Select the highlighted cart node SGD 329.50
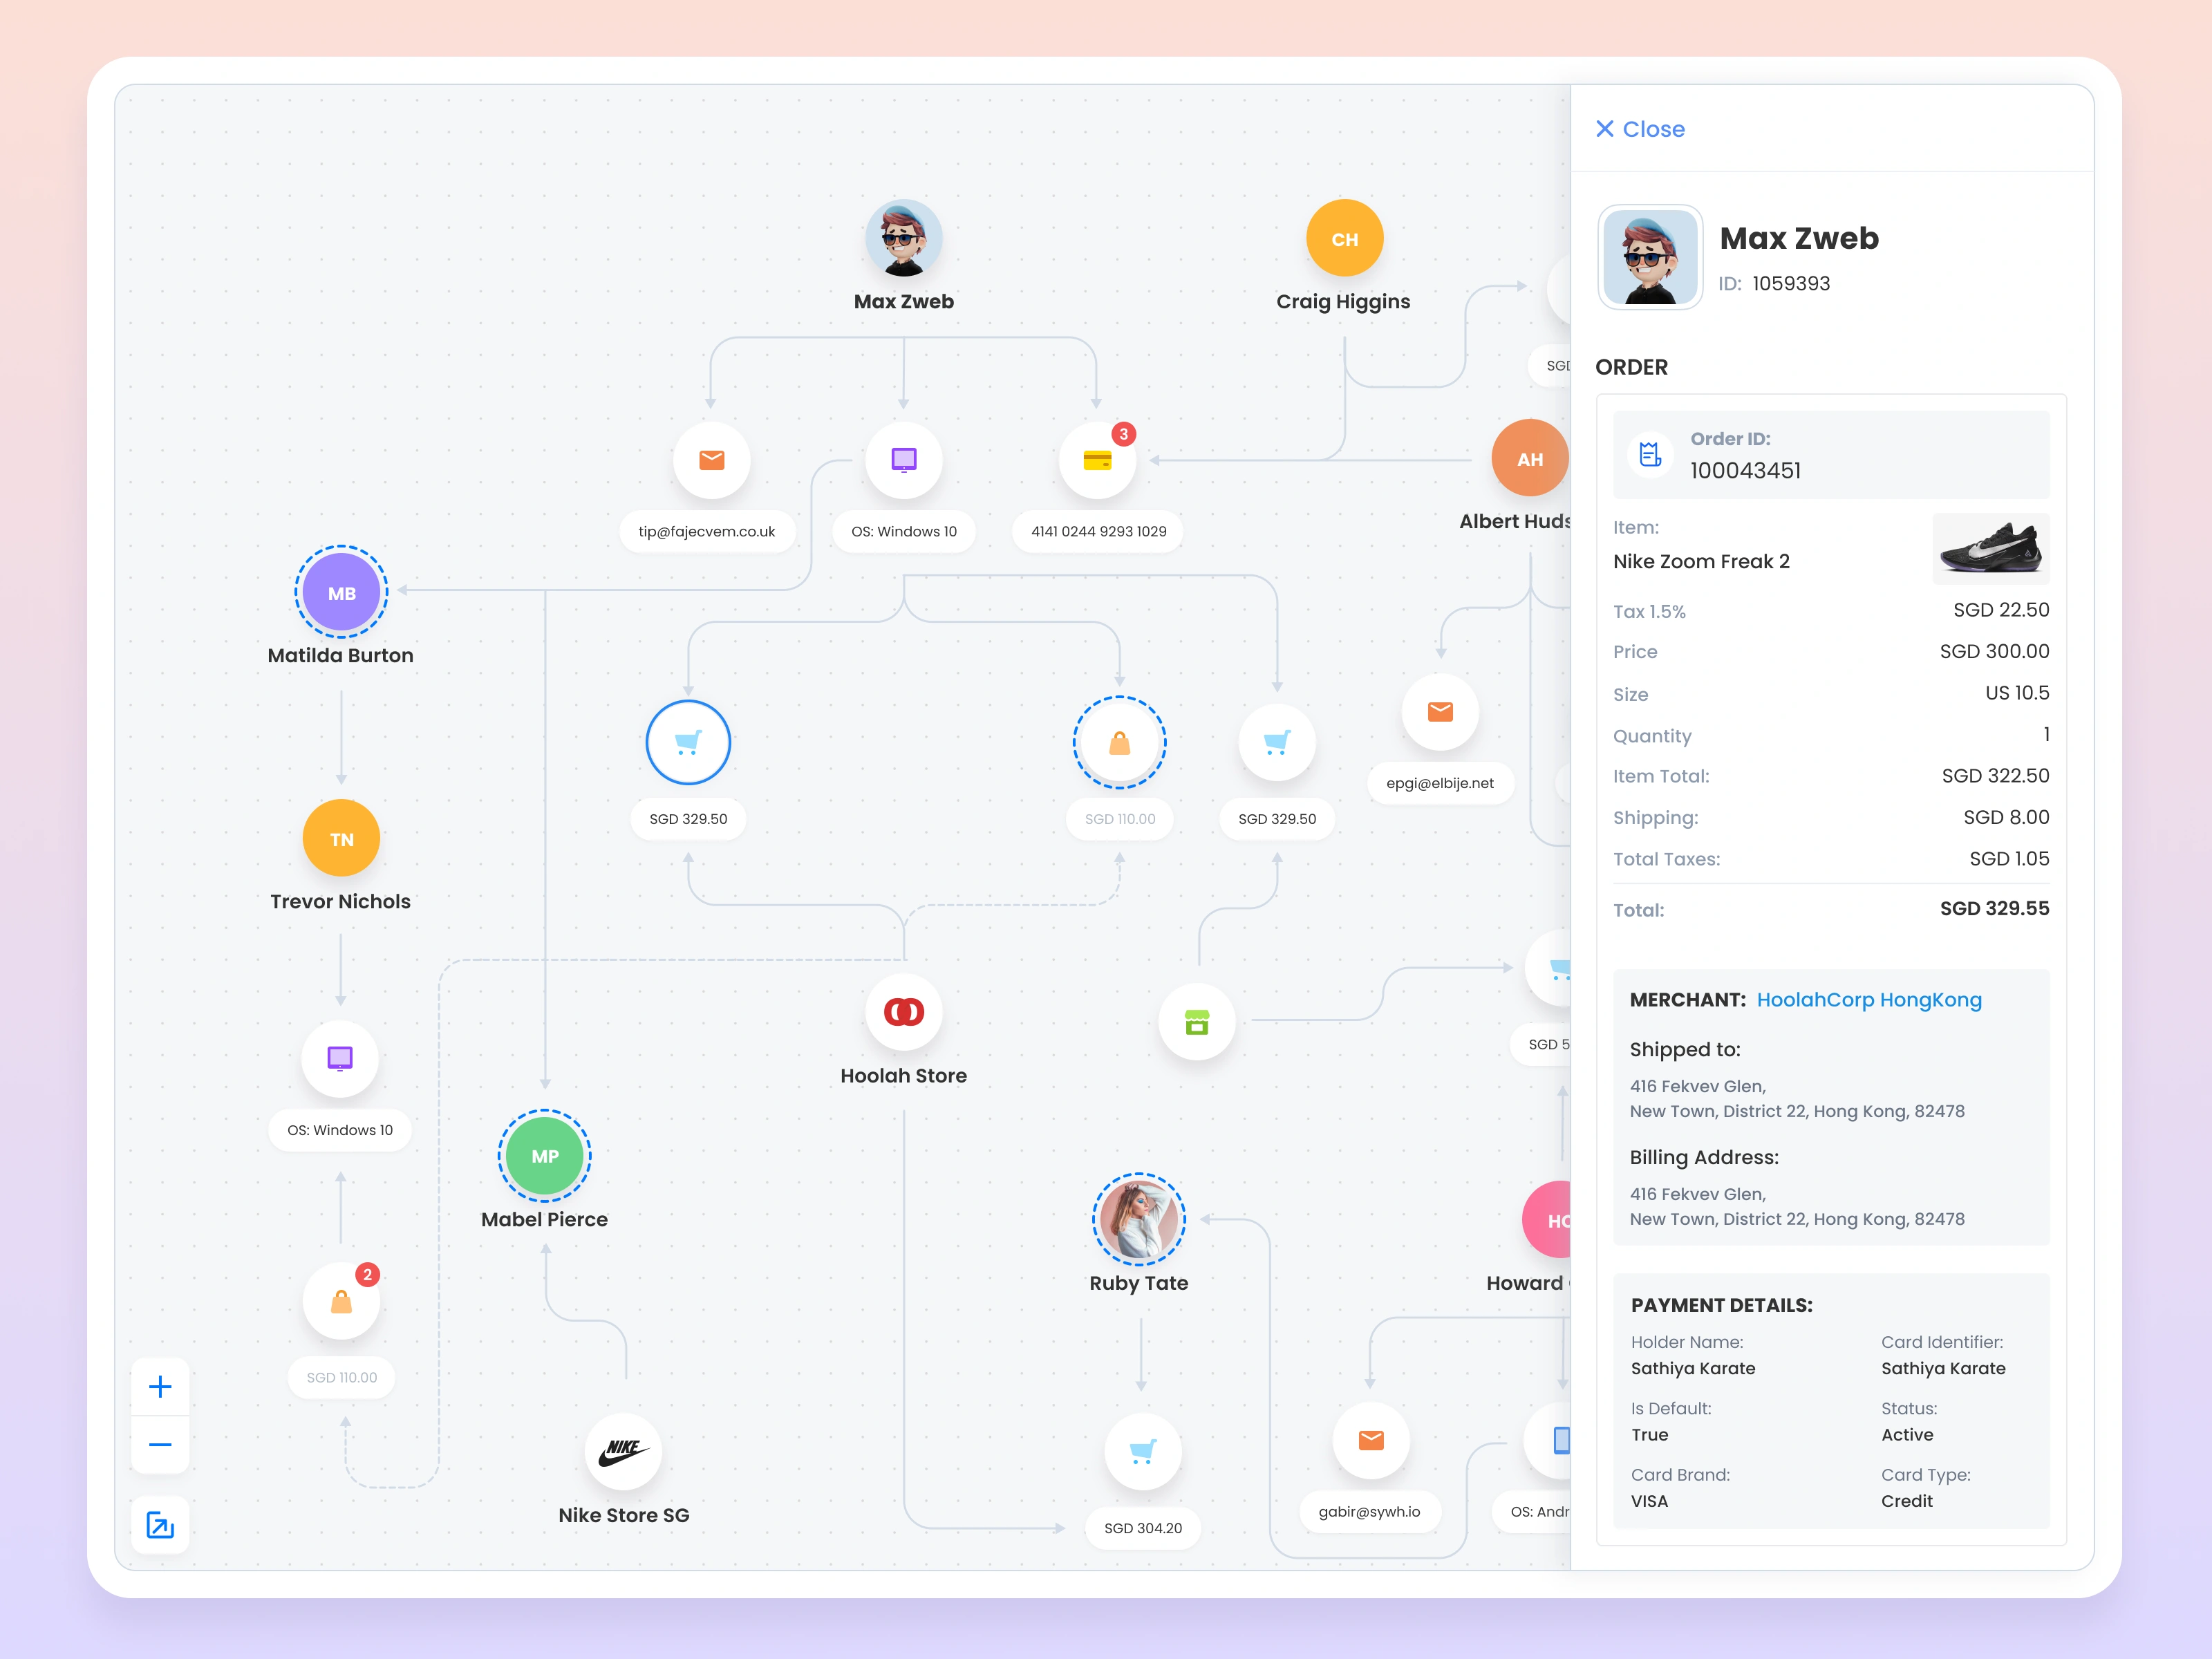This screenshot has height=1659, width=2212. point(688,742)
